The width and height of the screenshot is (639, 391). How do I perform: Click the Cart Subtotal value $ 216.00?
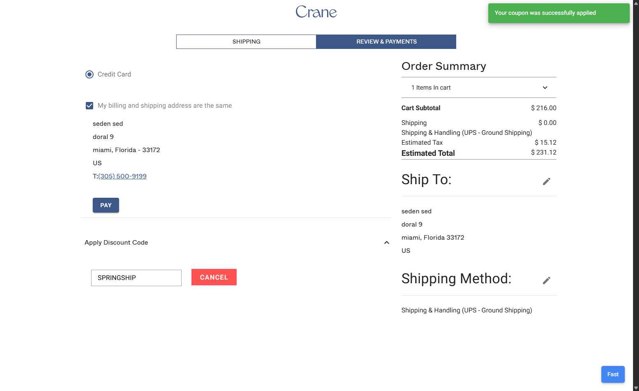[x=543, y=108]
